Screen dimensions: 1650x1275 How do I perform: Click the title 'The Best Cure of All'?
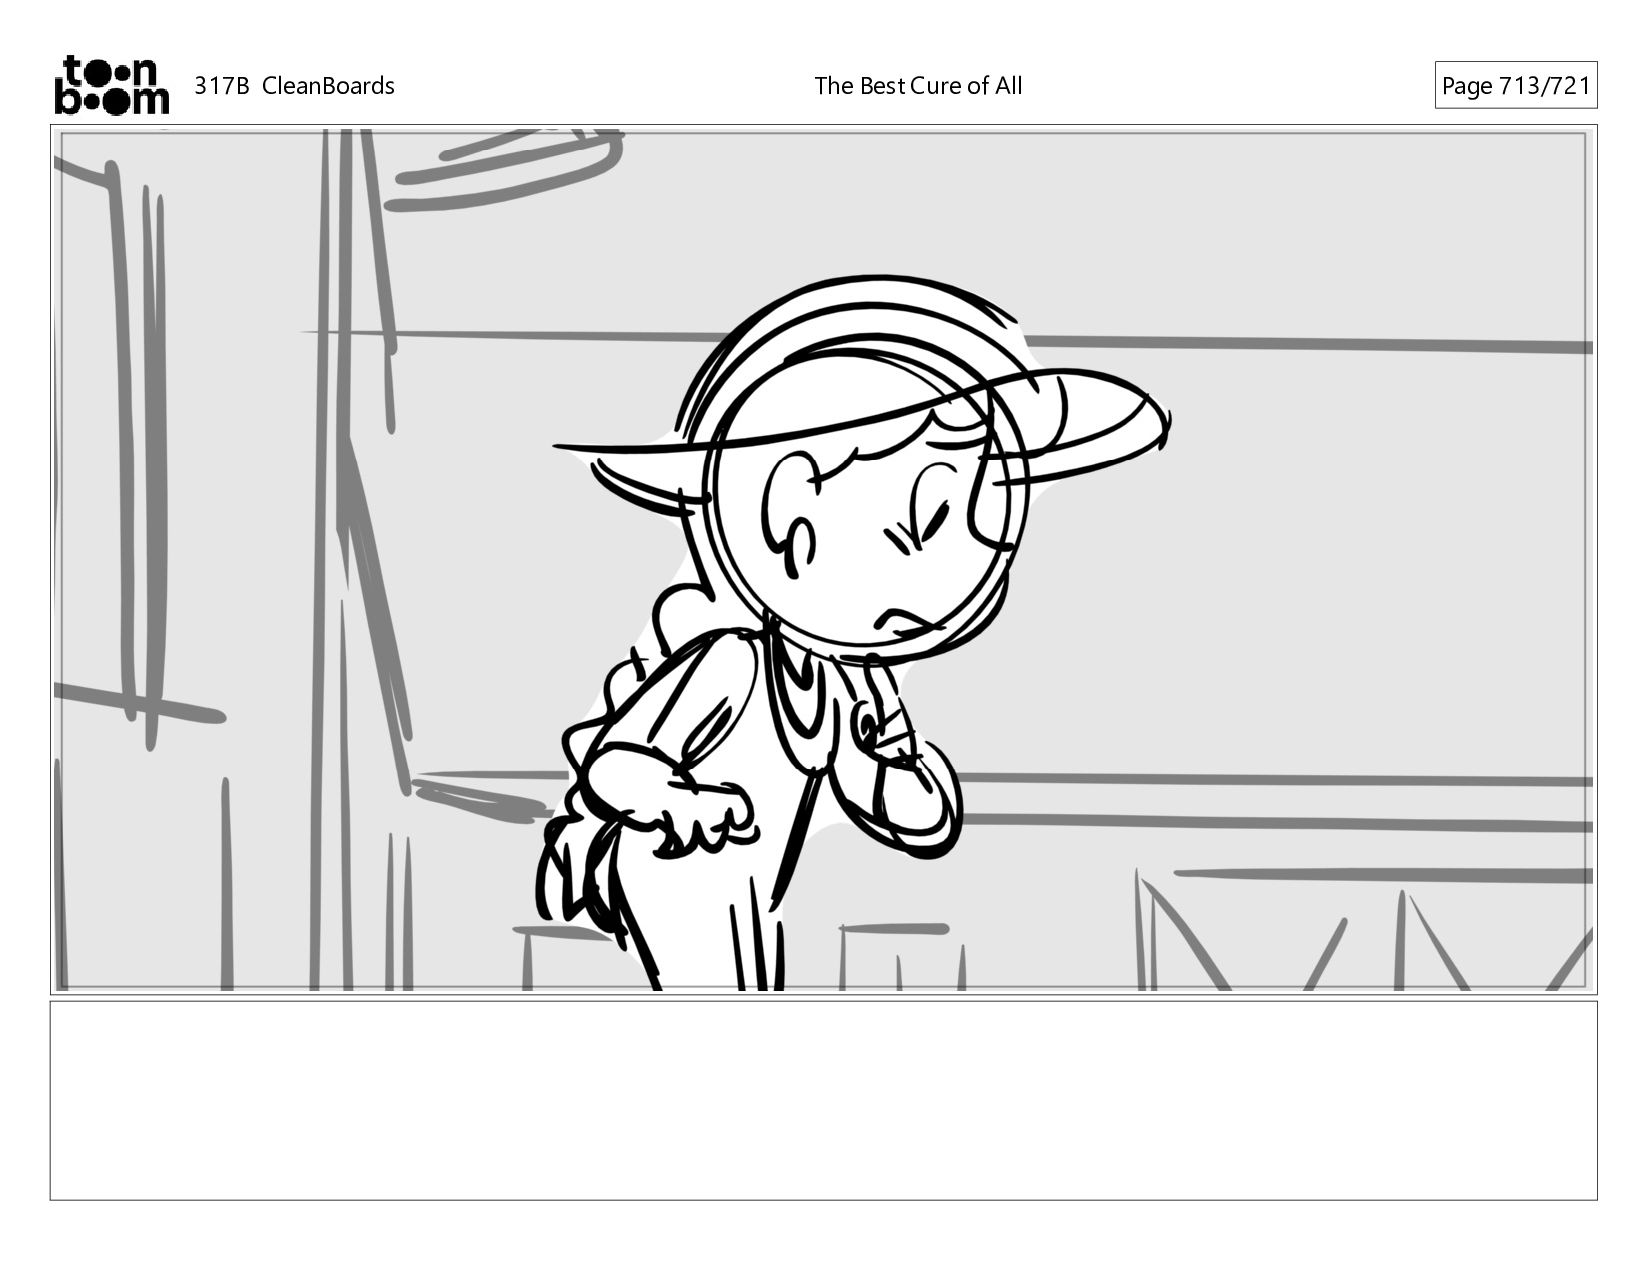click(x=918, y=86)
